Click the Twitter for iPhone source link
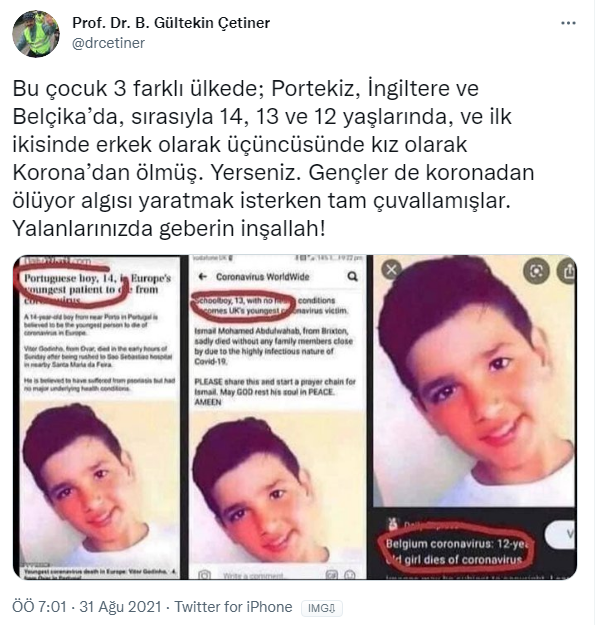Viewport: 596px width, 625px height. (234, 607)
